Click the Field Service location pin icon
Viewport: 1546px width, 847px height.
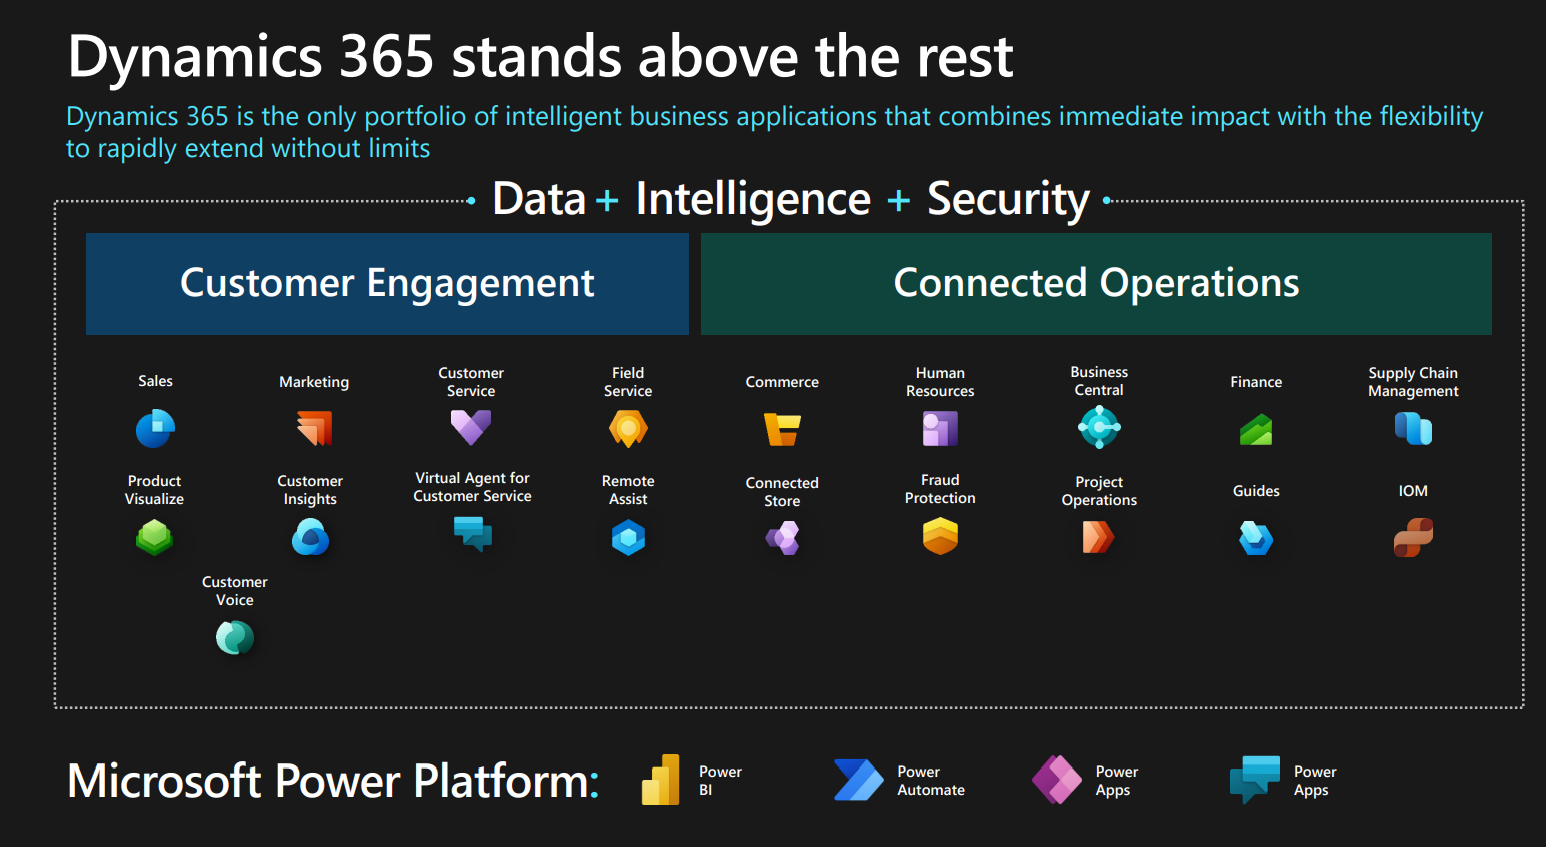coord(628,428)
